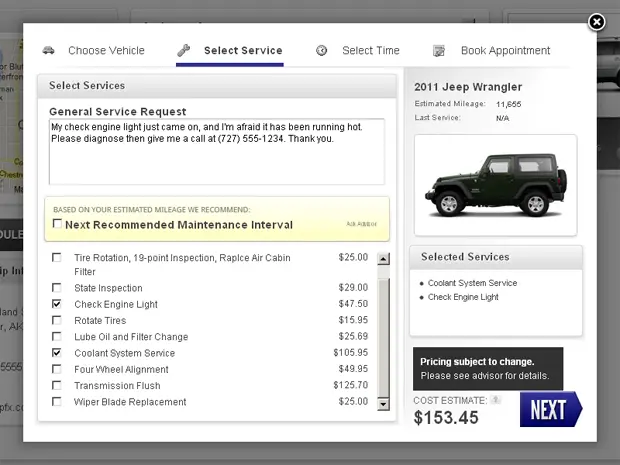Close the appointment dialog with the X

[x=596, y=22]
